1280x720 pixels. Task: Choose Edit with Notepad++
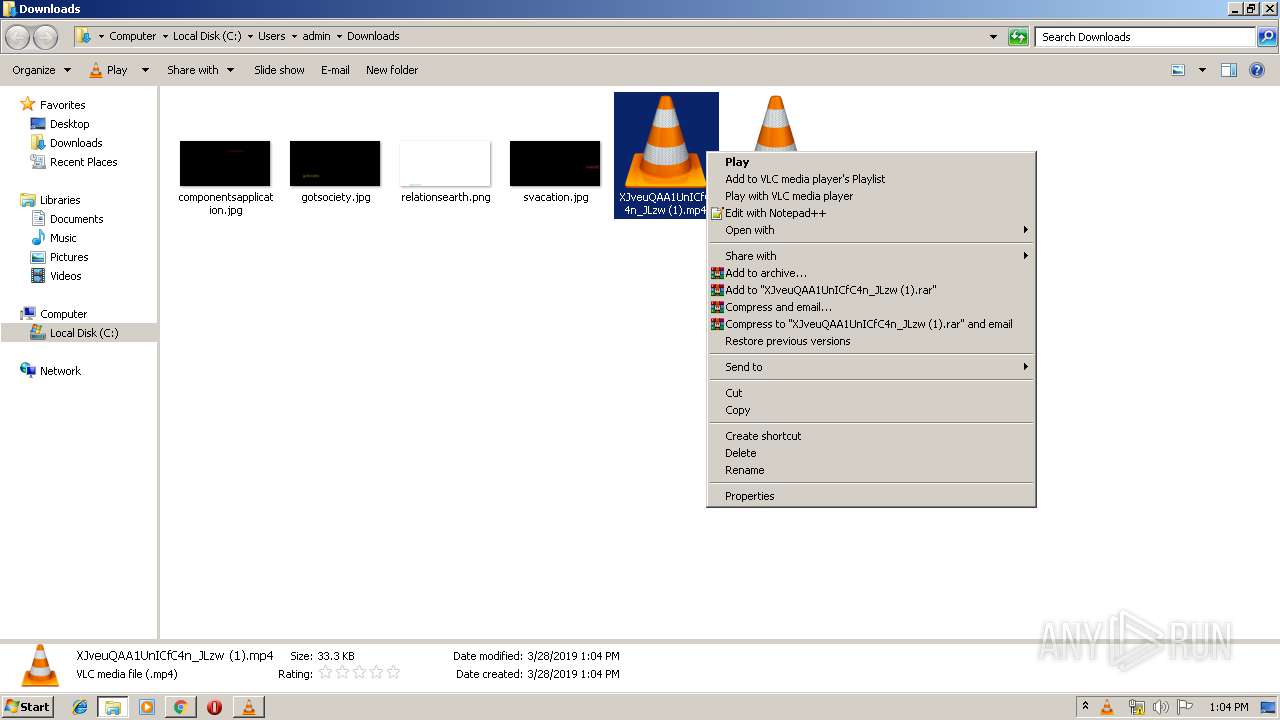pos(775,213)
